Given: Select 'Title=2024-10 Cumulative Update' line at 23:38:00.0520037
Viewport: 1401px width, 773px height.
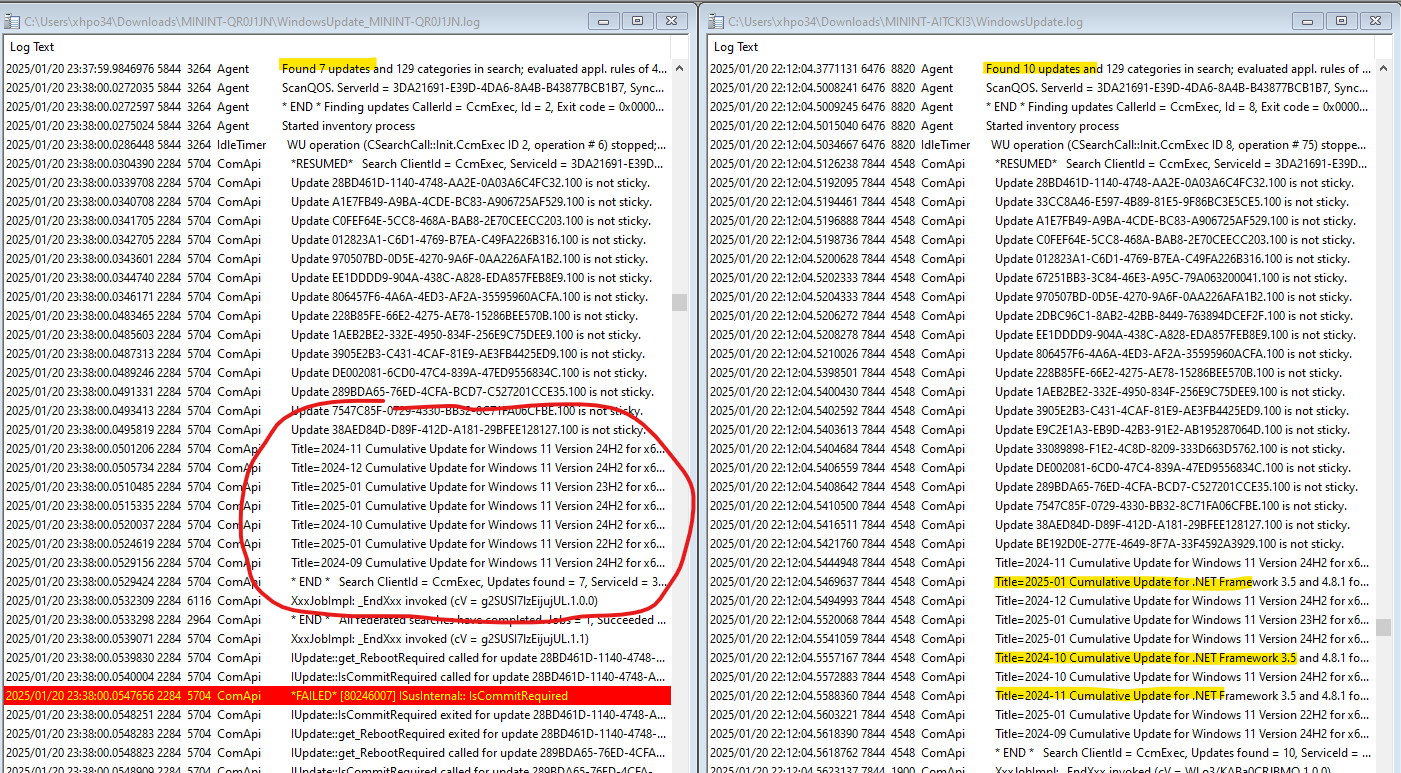Looking at the screenshot, I should click(x=337, y=525).
